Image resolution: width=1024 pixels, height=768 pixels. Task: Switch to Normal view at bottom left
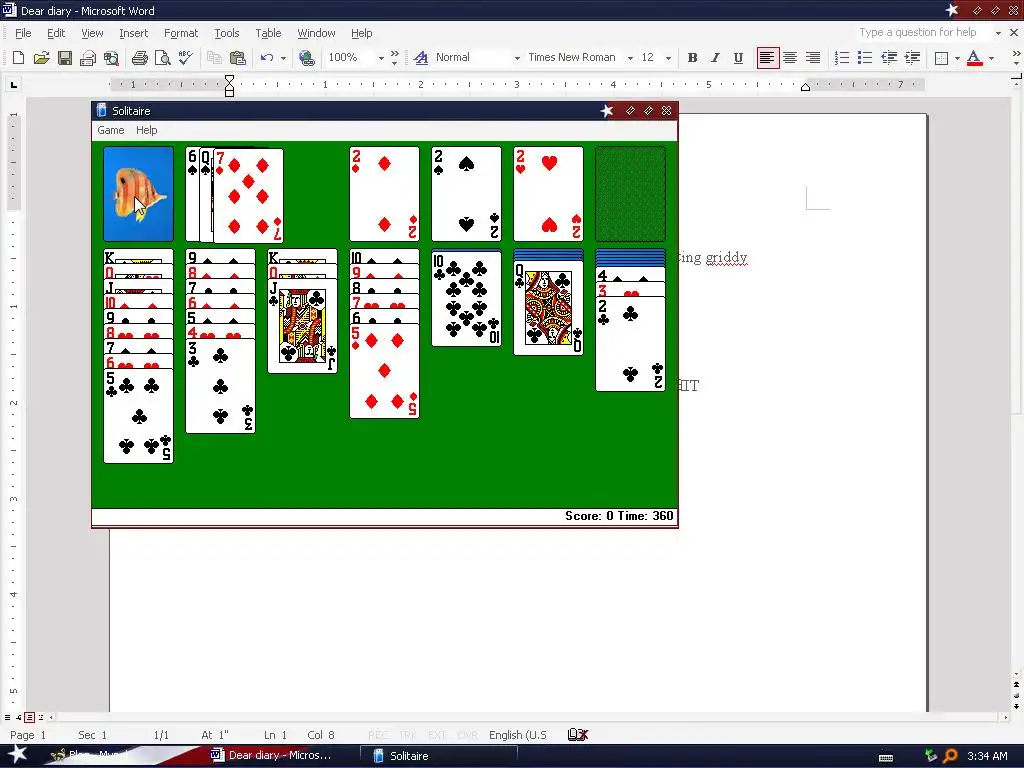click(x=7, y=717)
